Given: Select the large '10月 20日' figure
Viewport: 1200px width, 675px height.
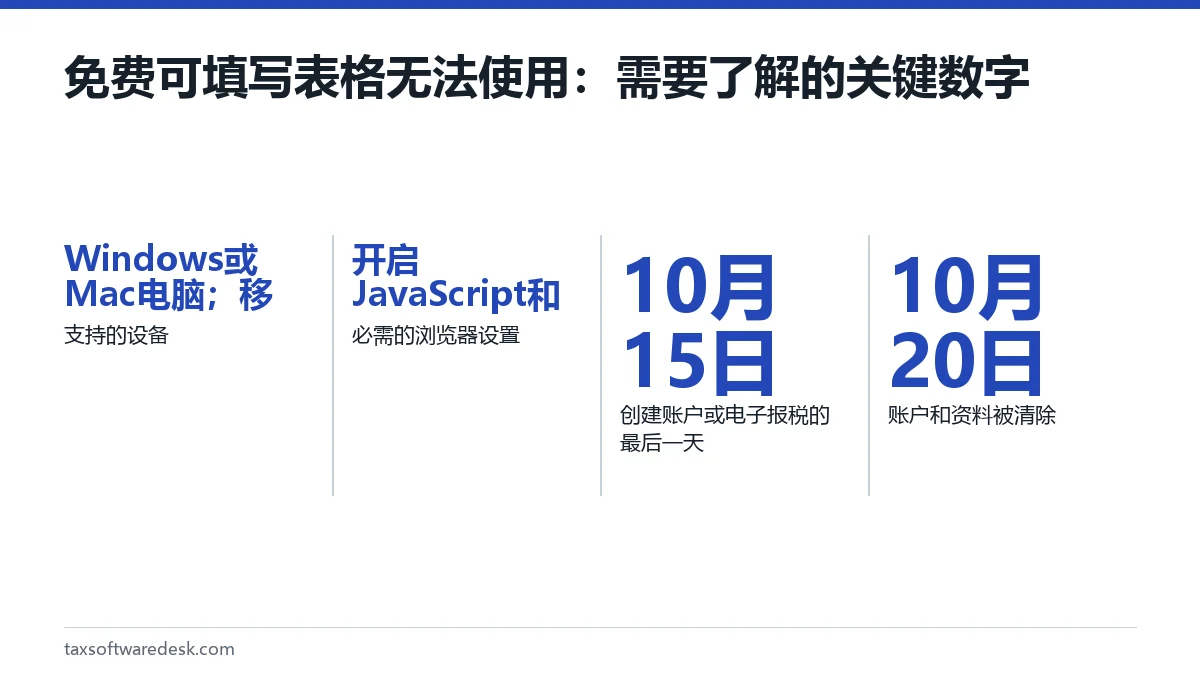Looking at the screenshot, I should [x=966, y=324].
